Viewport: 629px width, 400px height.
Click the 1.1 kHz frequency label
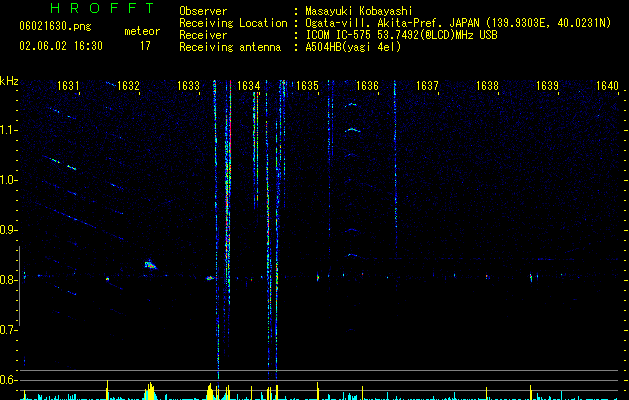pos(8,130)
